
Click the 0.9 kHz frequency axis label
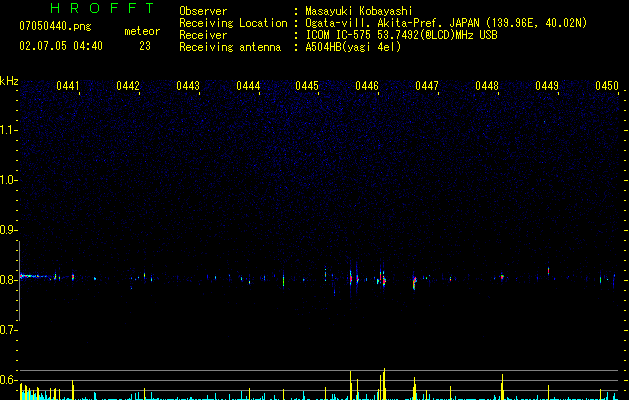coord(8,230)
